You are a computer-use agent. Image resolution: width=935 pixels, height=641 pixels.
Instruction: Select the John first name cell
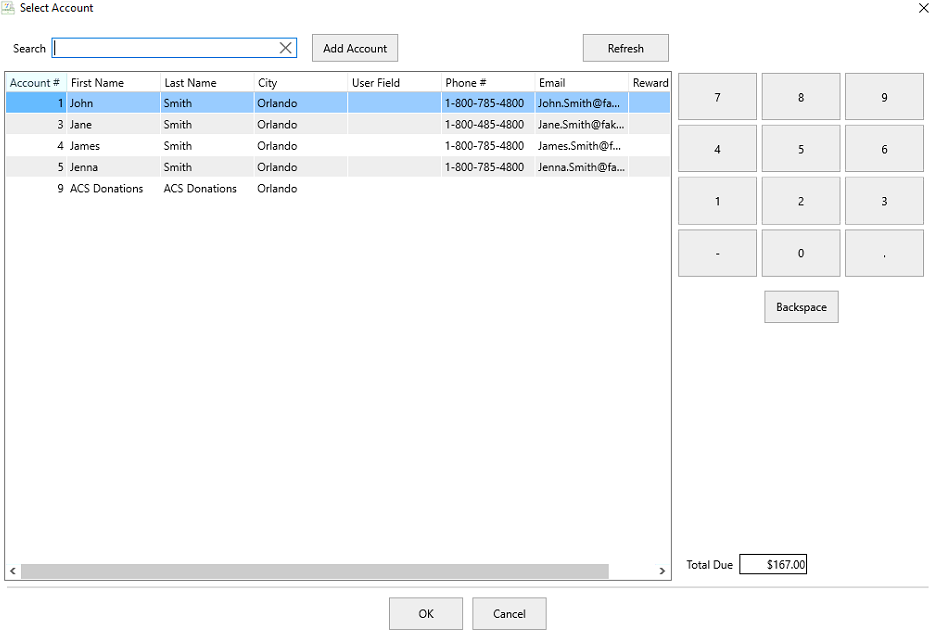click(113, 103)
